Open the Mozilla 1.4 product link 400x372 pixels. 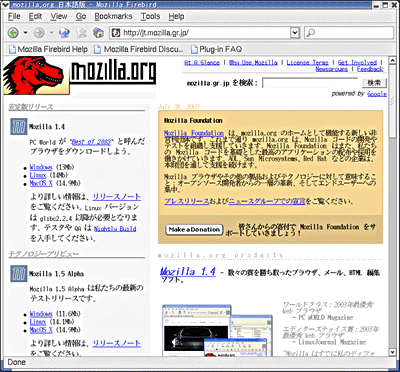coord(188,271)
